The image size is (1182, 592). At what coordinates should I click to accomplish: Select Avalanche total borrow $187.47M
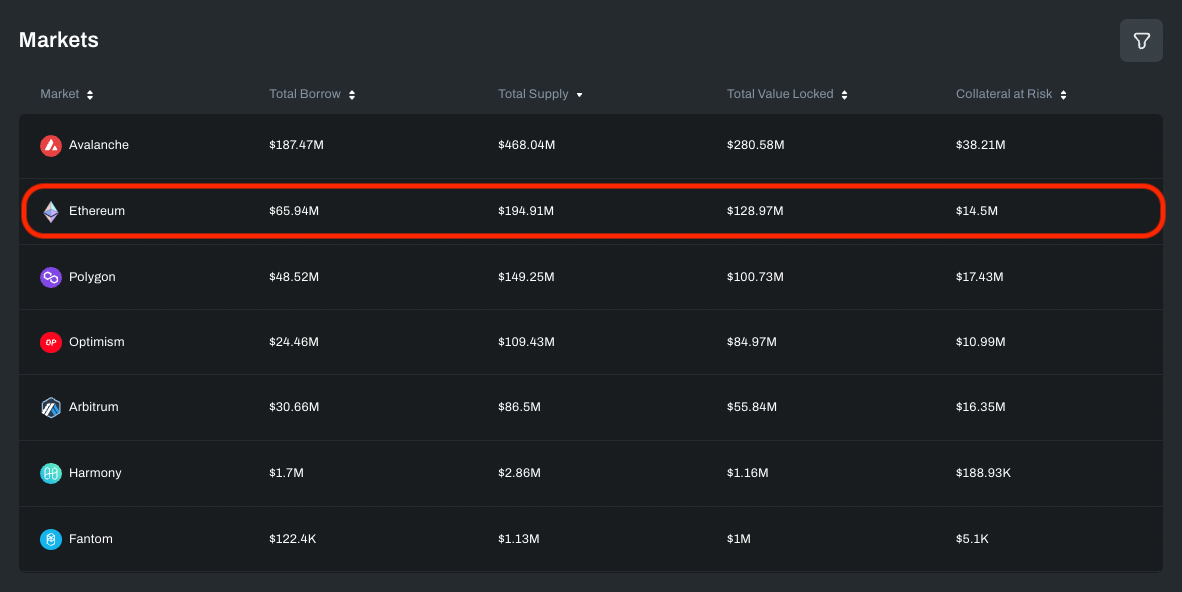296,145
